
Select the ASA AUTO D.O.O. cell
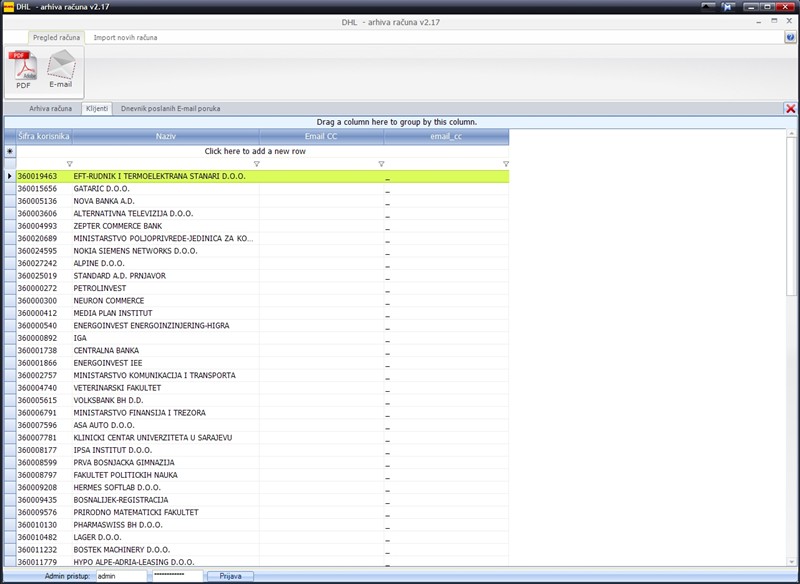point(166,425)
